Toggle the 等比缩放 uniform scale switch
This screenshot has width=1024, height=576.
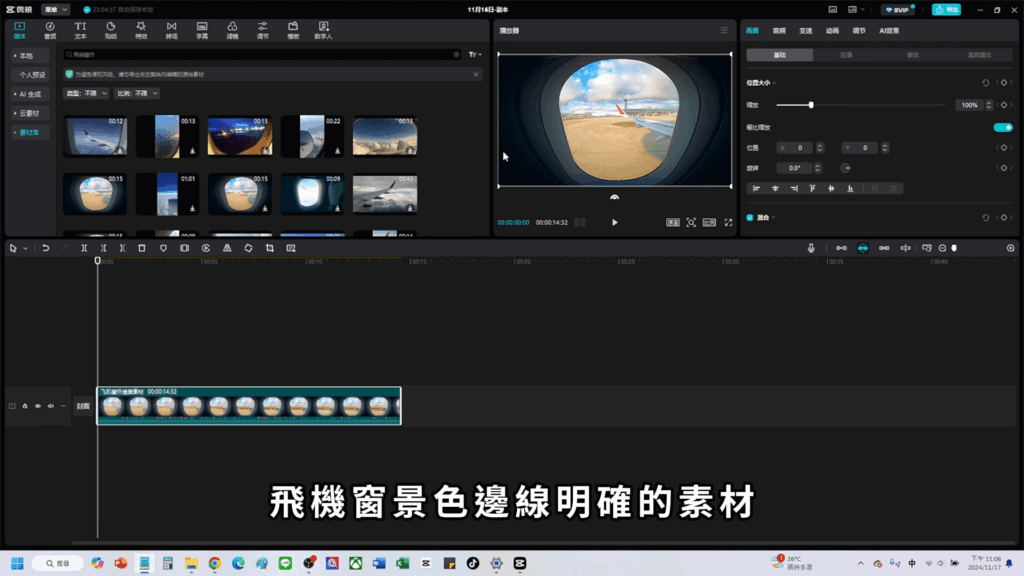coord(1003,127)
